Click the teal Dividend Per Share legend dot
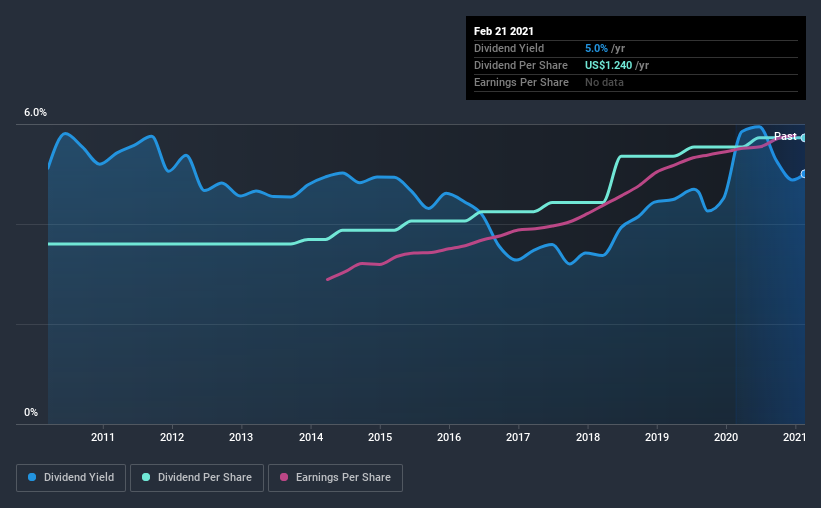Image resolution: width=821 pixels, height=508 pixels. tap(146, 477)
